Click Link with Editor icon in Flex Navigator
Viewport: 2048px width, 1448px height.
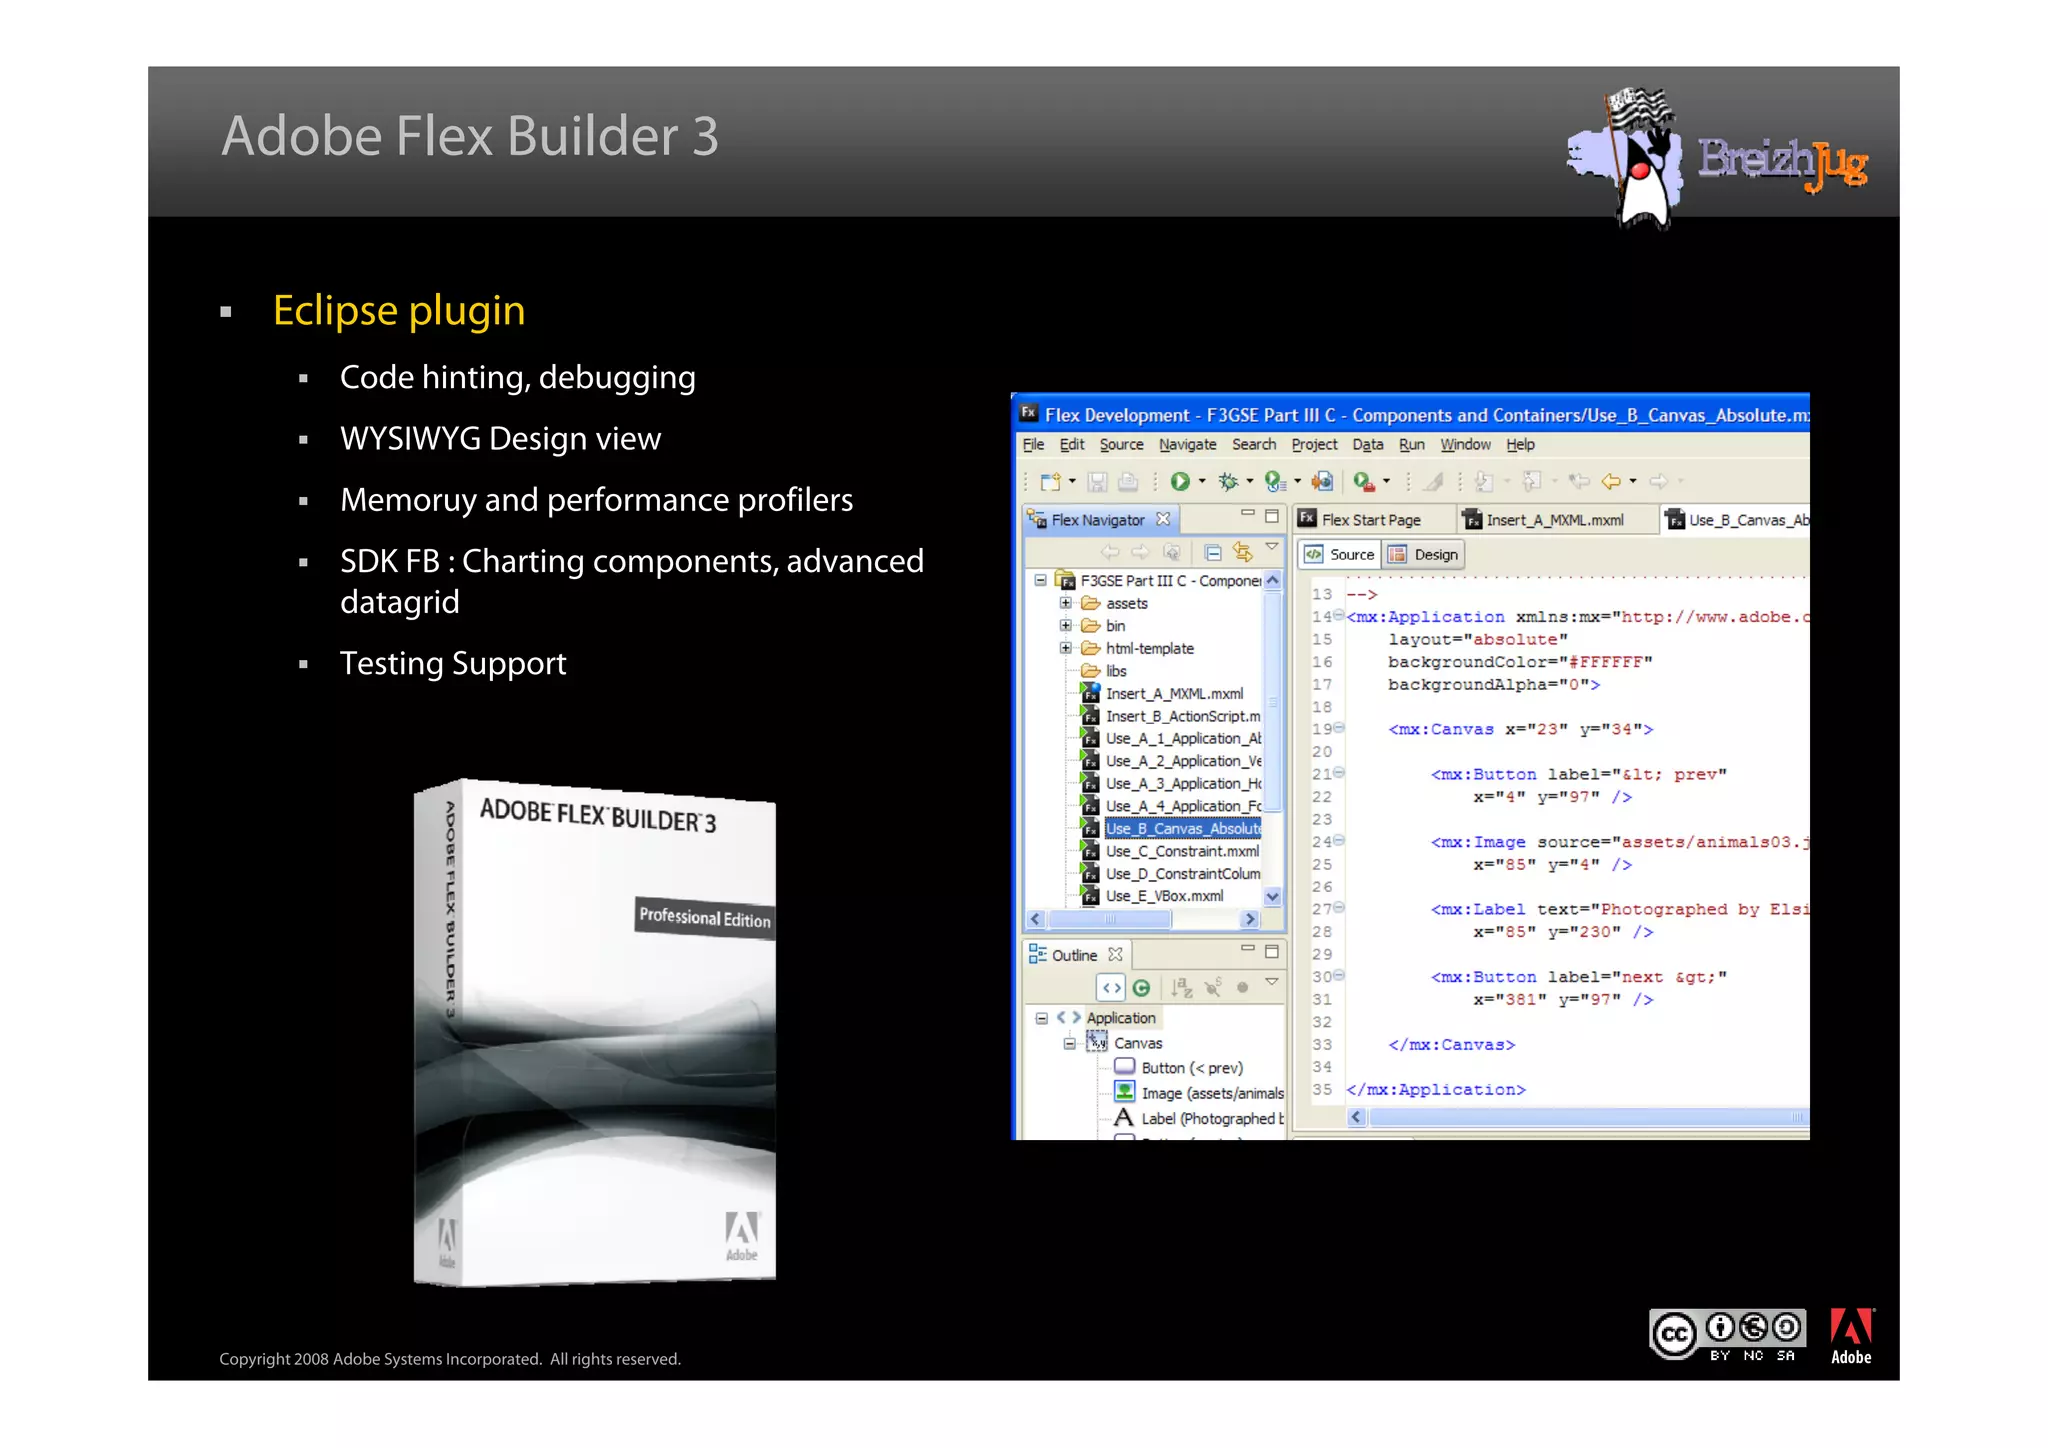(x=1242, y=552)
